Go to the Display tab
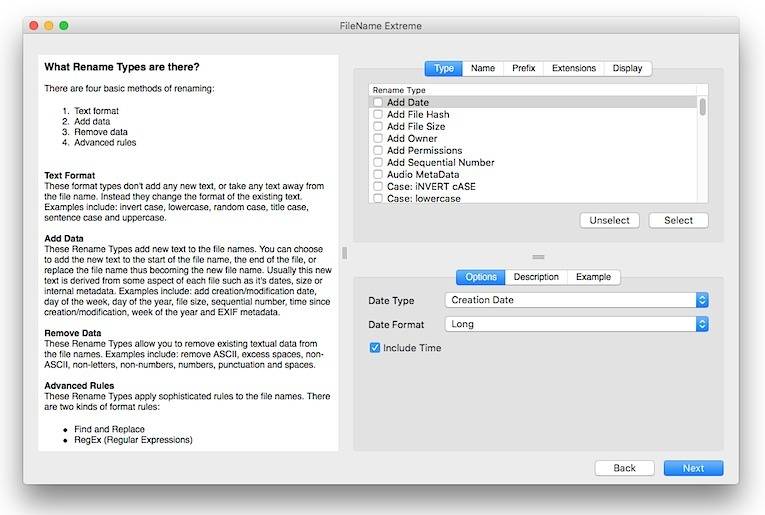 point(627,68)
